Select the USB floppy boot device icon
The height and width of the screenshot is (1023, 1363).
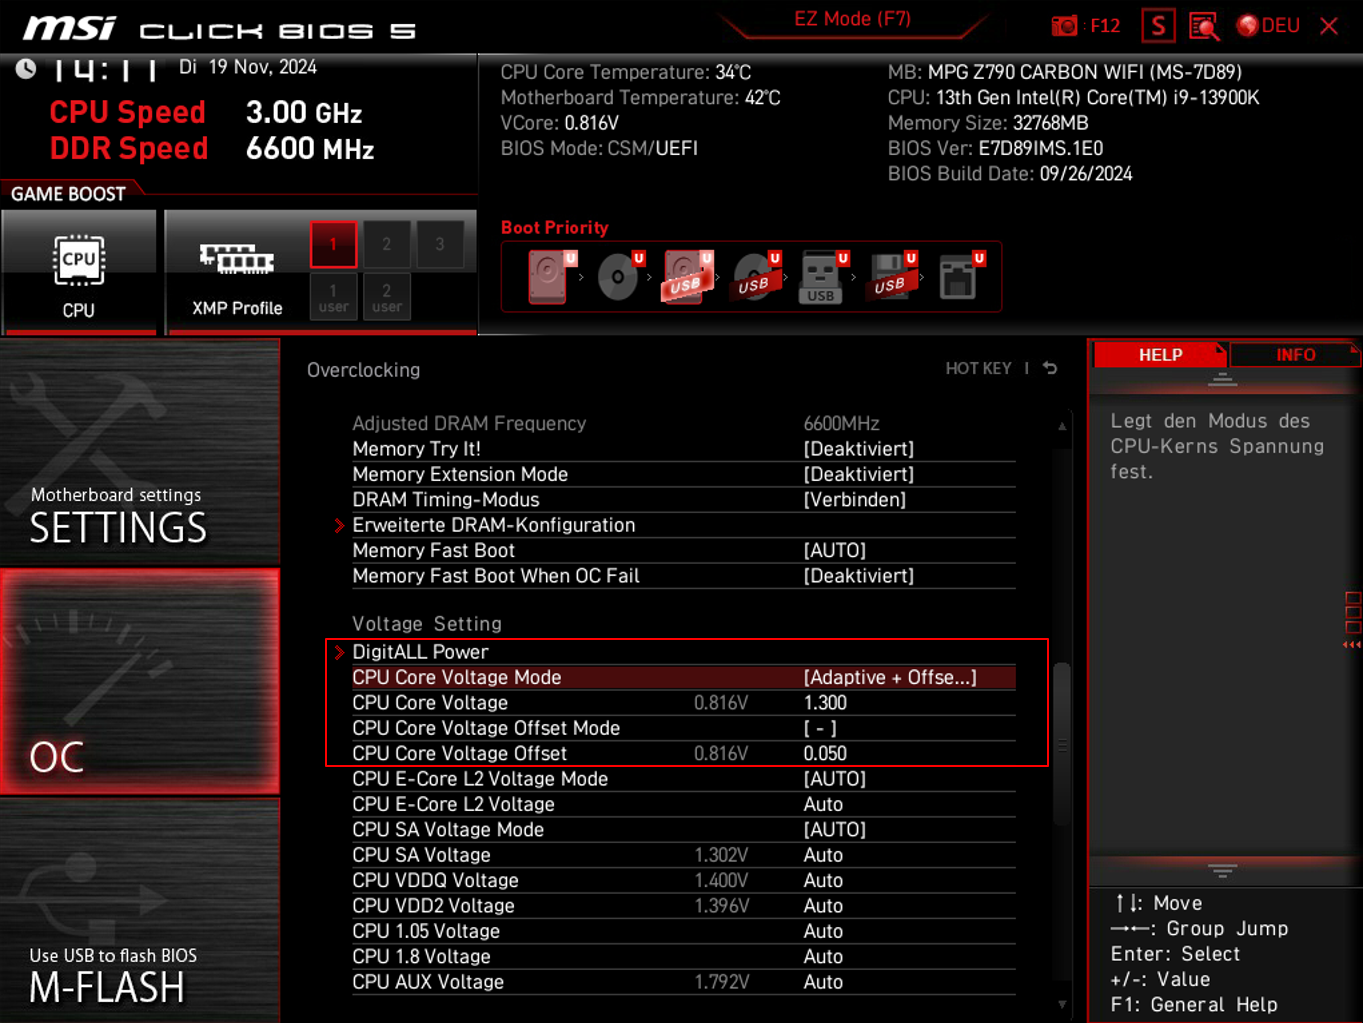pyautogui.click(x=891, y=277)
